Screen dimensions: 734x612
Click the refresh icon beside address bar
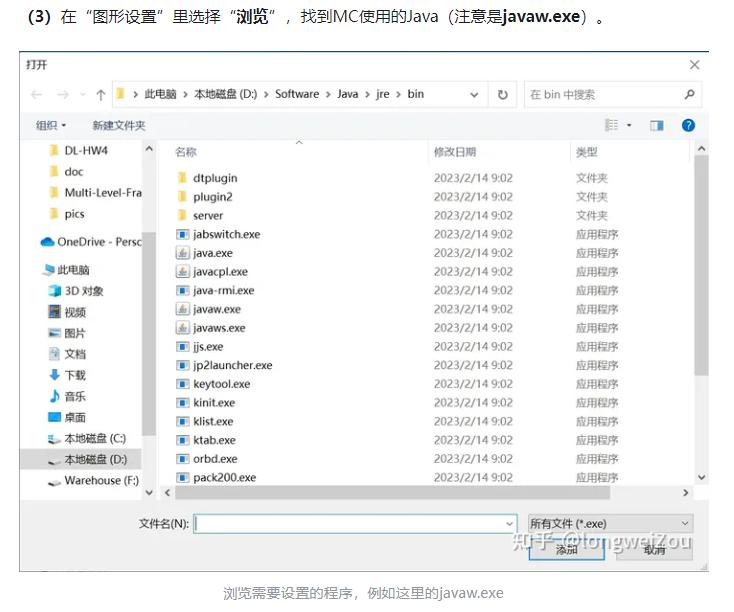tap(502, 95)
